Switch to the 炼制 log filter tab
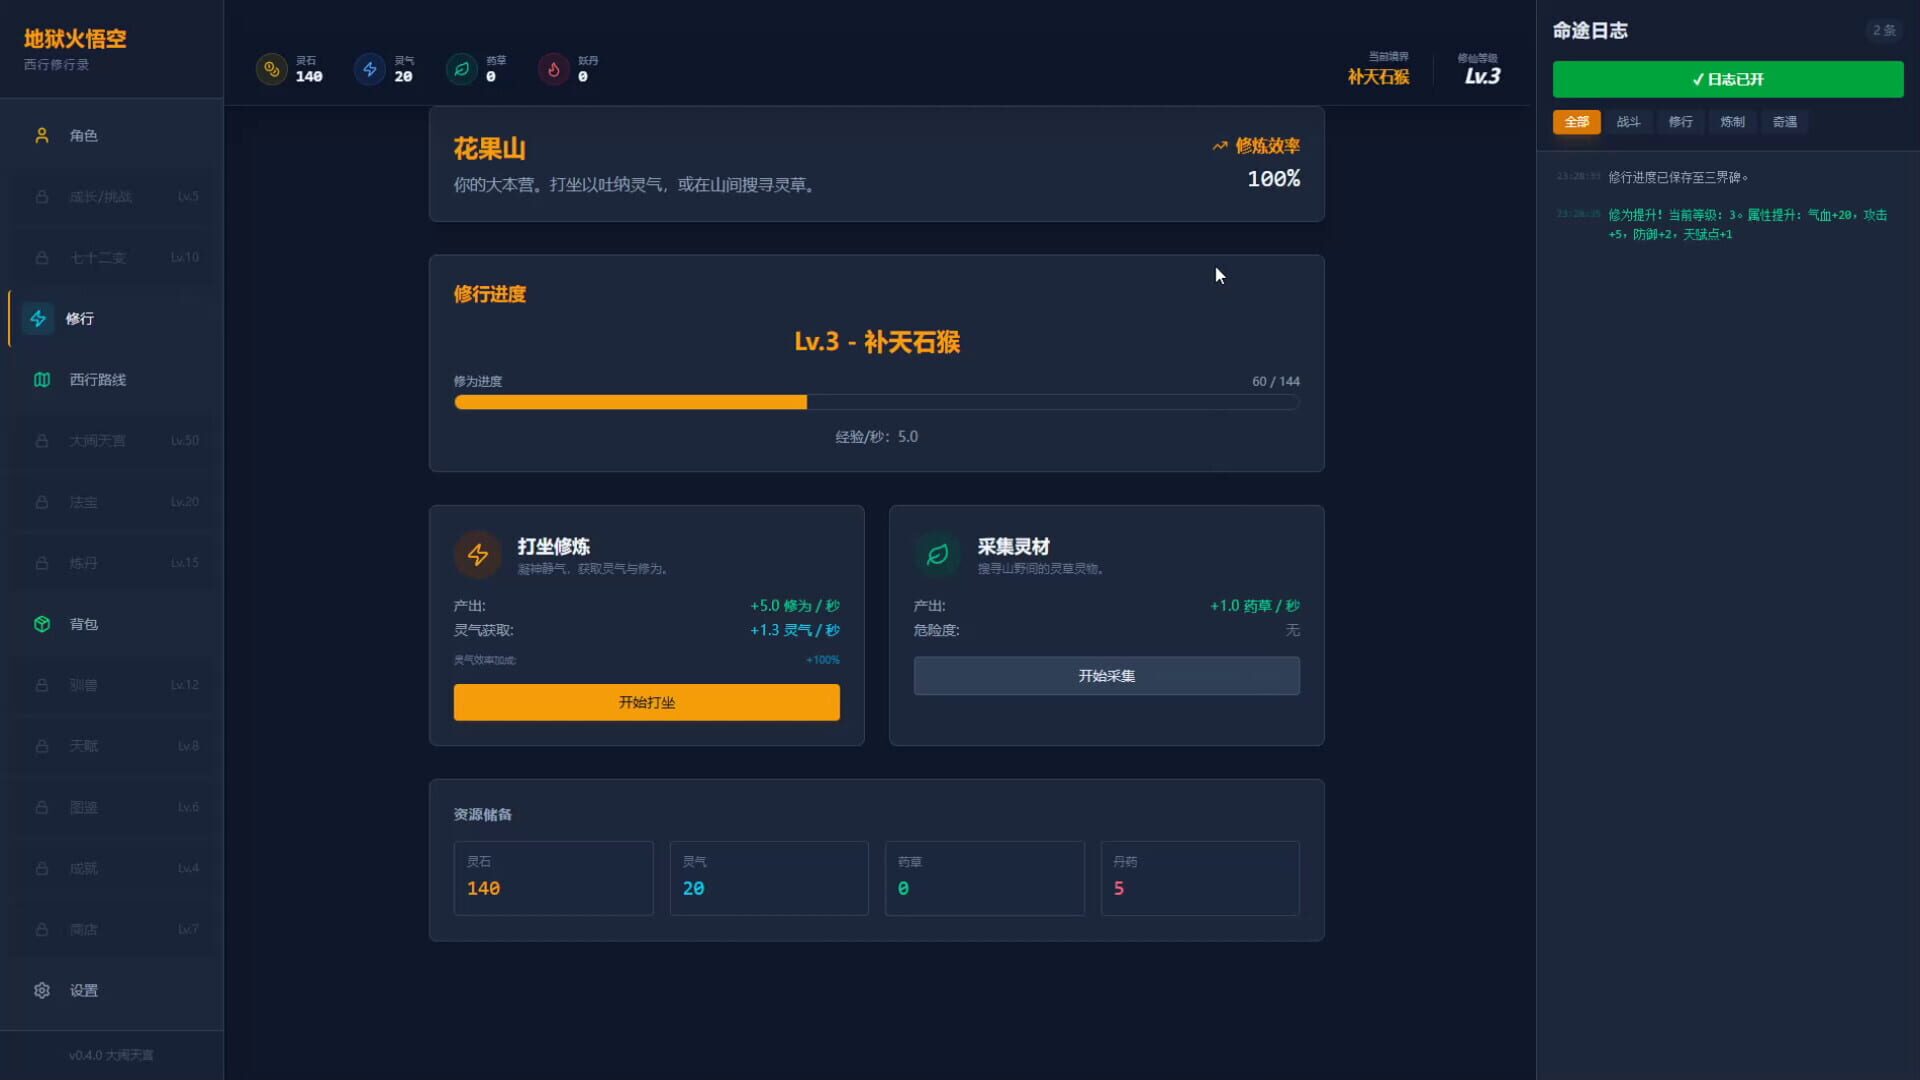The image size is (1920, 1080). coord(1732,121)
